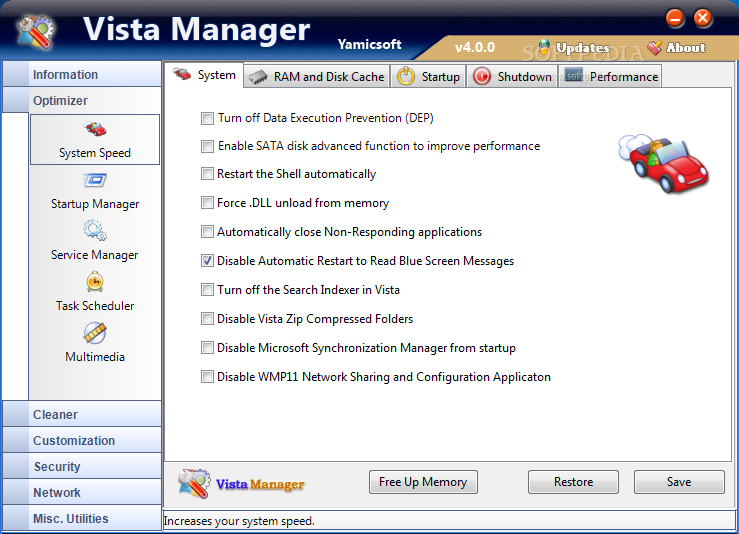The height and width of the screenshot is (534, 739).
Task: Enable Automatically close Non-Responding applications
Action: pyautogui.click(x=207, y=231)
